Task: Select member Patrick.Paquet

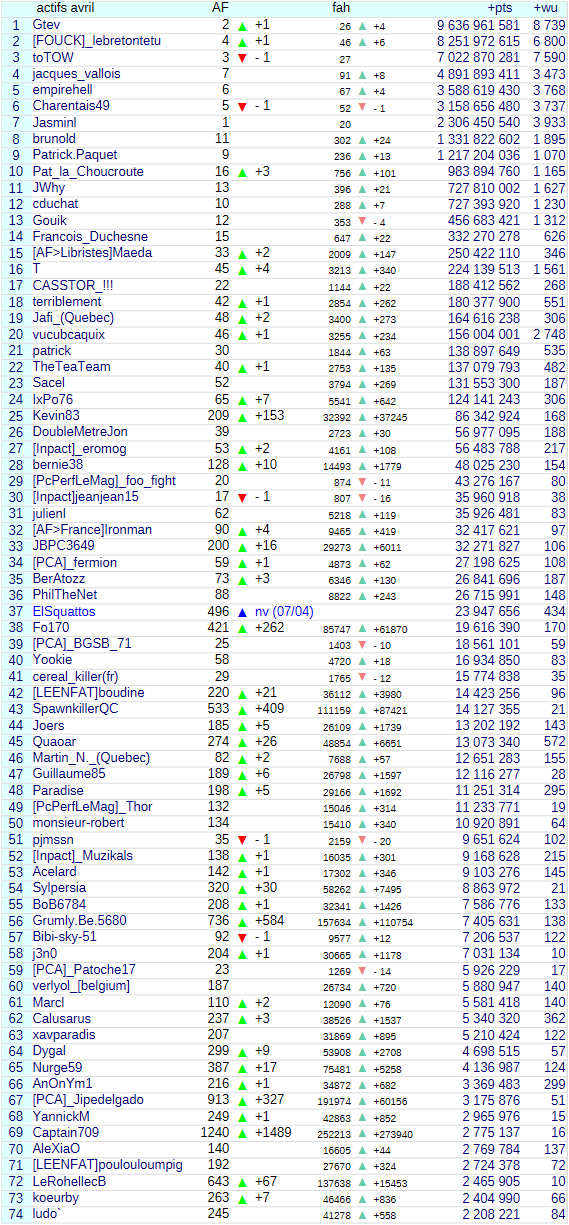Action: pos(76,154)
